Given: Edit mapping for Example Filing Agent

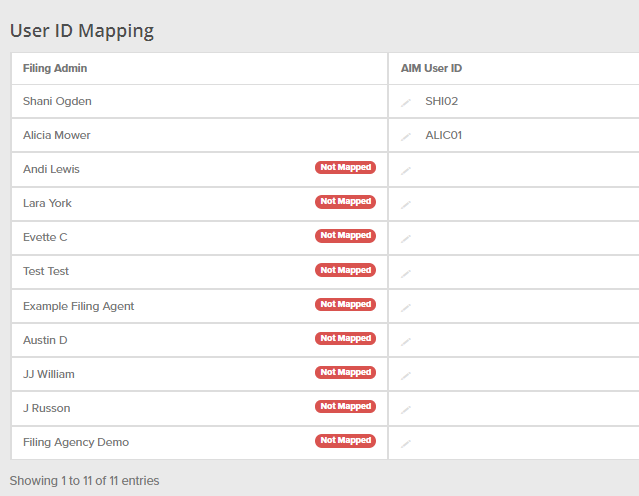Looking at the screenshot, I should (406, 307).
